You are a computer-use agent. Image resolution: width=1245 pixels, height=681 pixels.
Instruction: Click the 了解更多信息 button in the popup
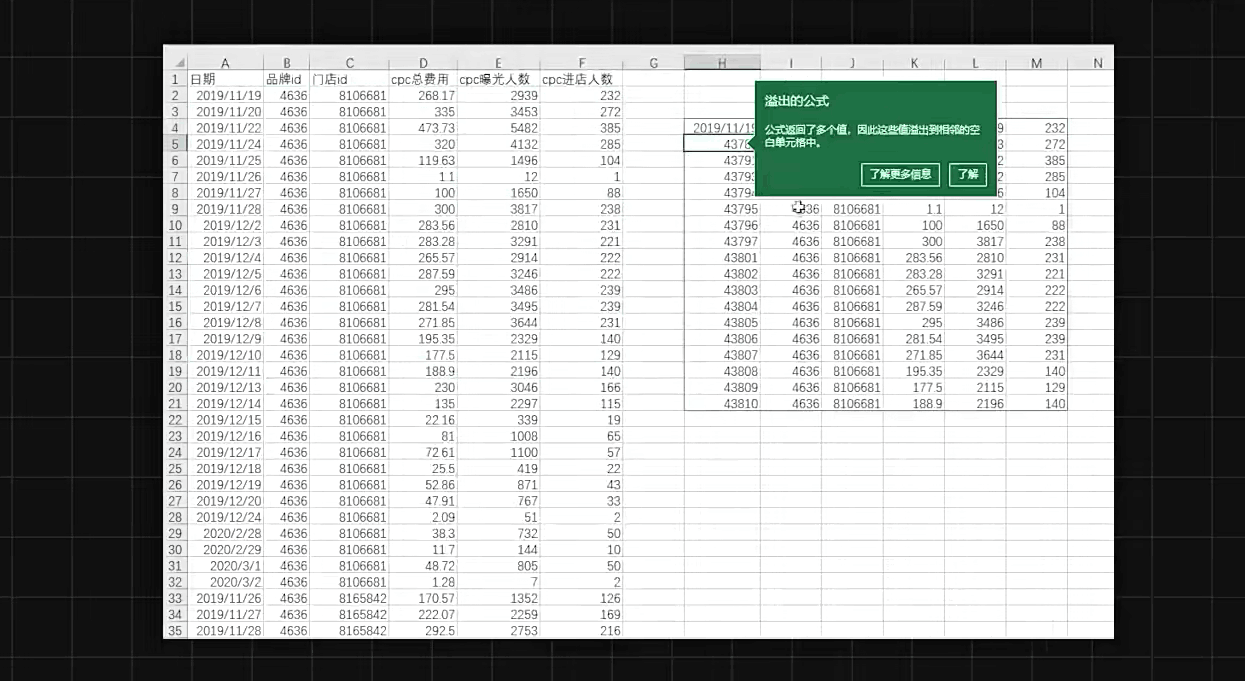pos(900,174)
